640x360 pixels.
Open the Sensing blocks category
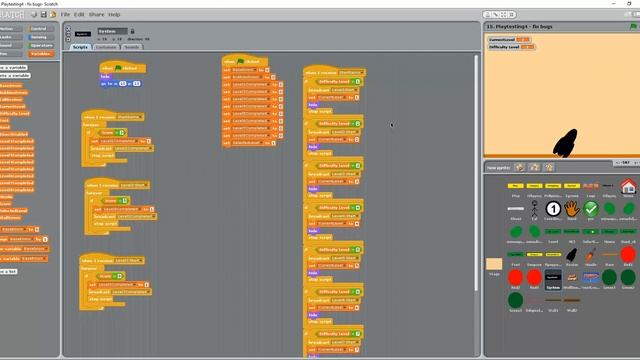[x=41, y=37]
